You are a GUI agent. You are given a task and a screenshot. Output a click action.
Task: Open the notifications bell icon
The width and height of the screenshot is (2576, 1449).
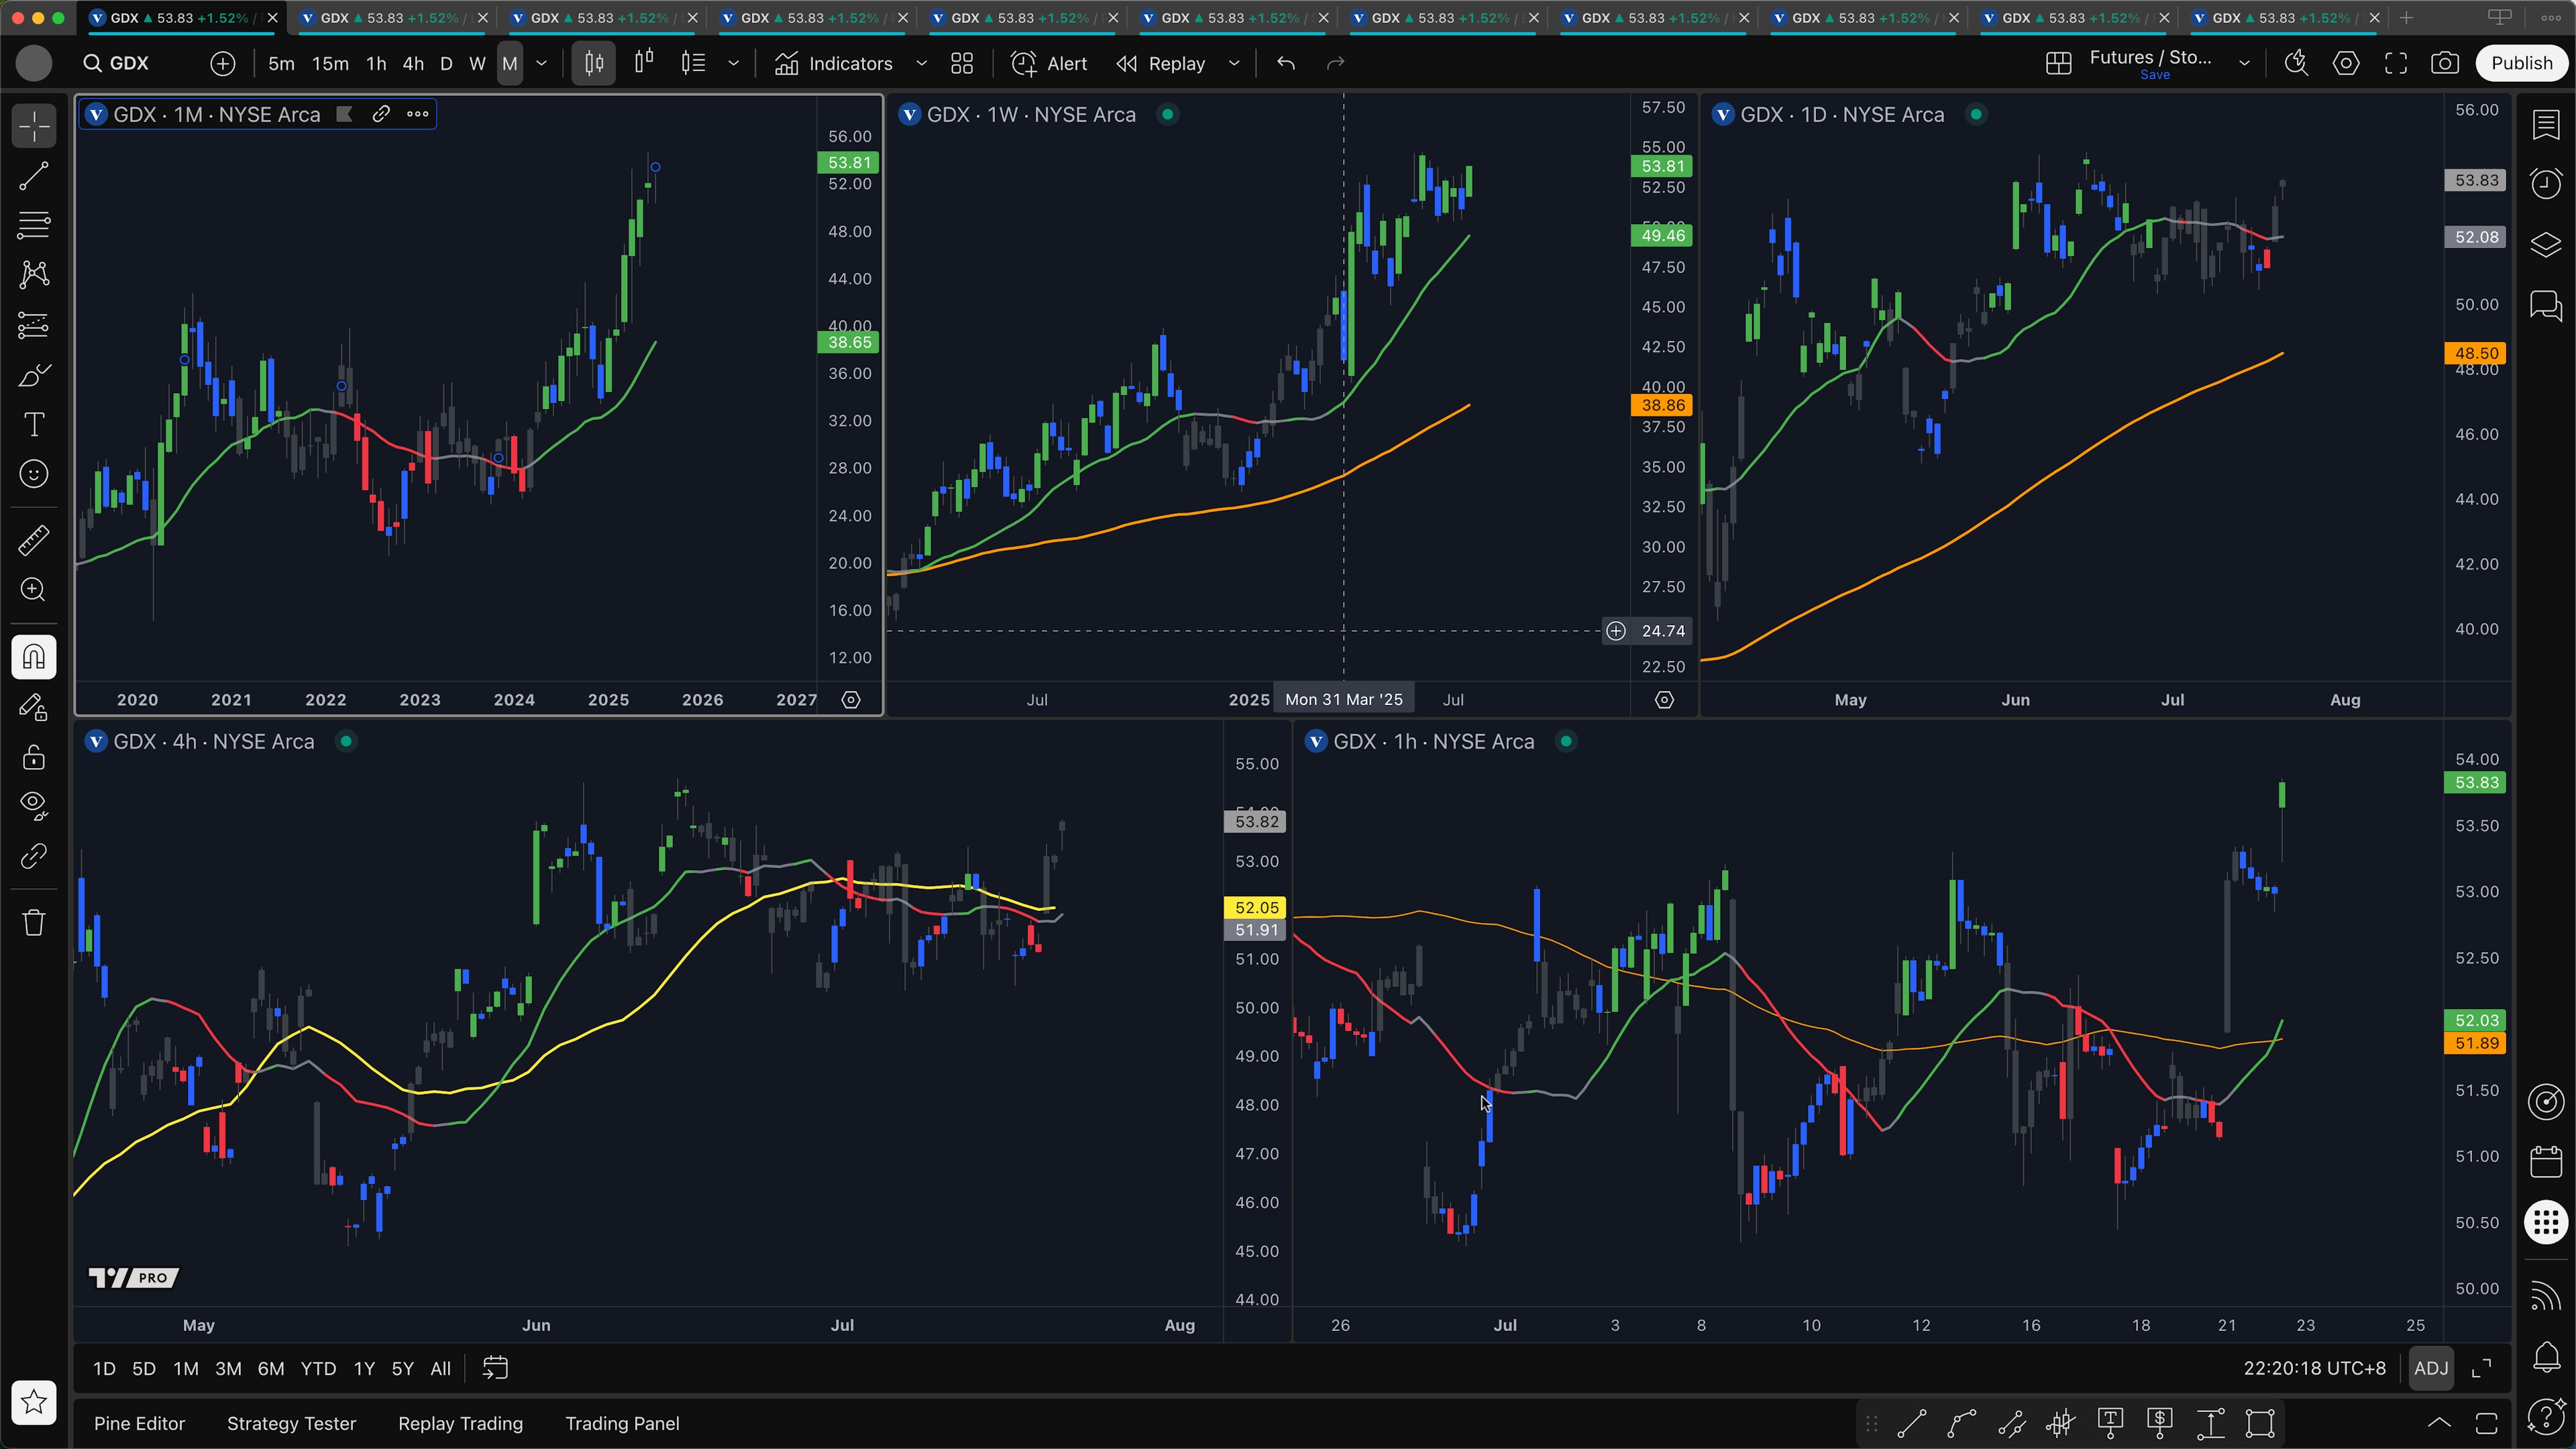2546,1356
